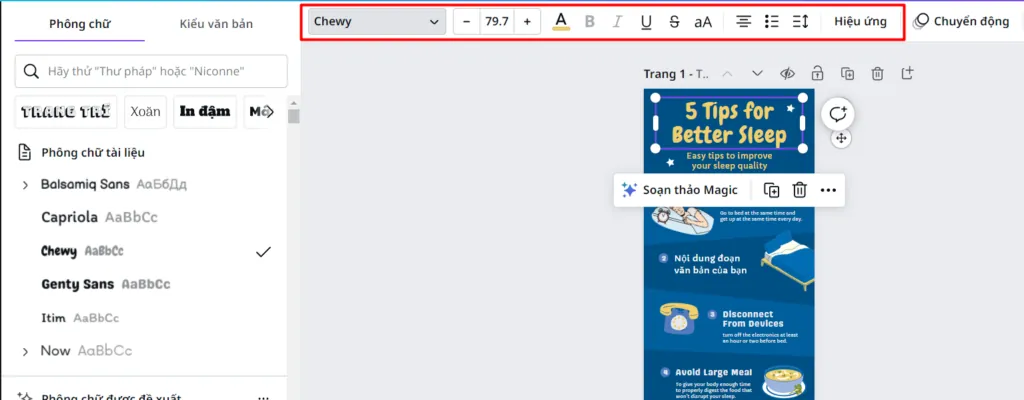Duplicate page using the copy page icon
Viewport: 1024px width, 400px height.
coord(848,73)
